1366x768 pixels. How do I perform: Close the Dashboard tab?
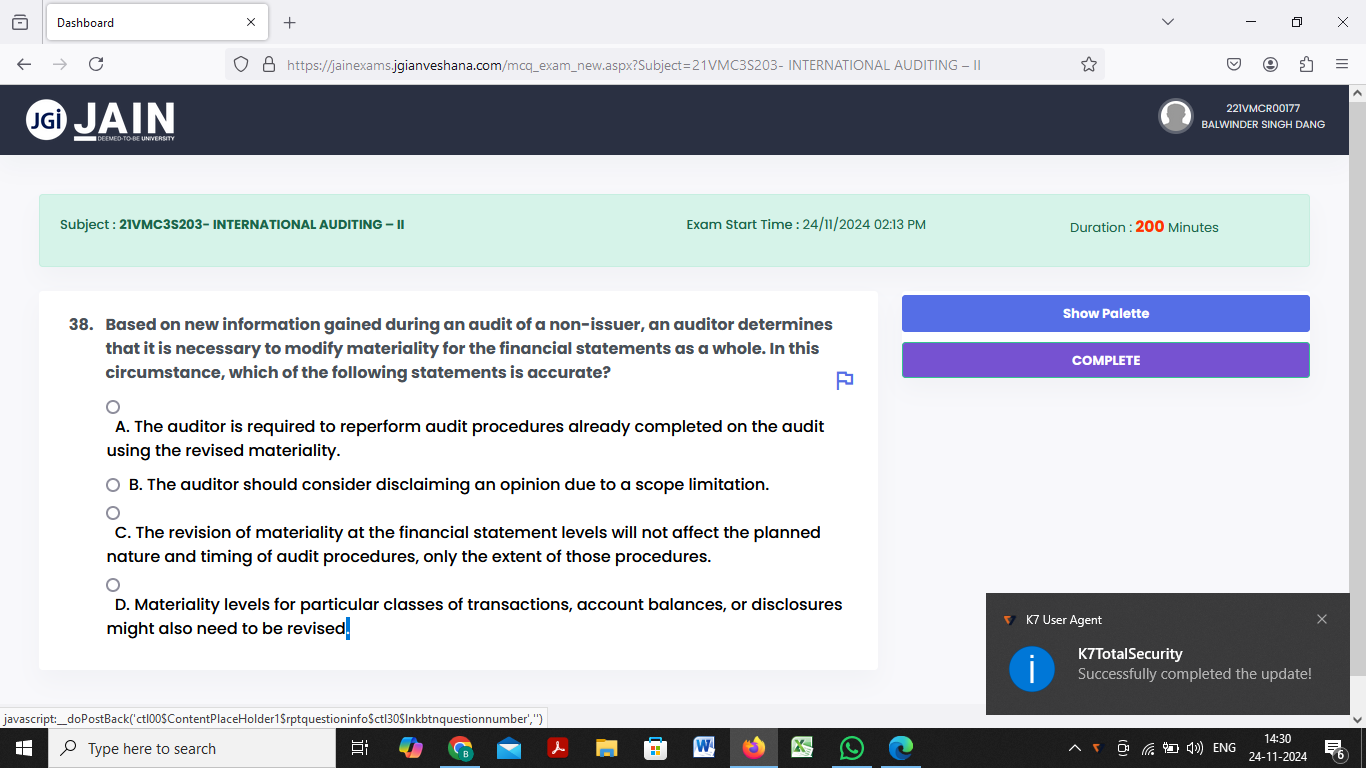[x=250, y=22]
